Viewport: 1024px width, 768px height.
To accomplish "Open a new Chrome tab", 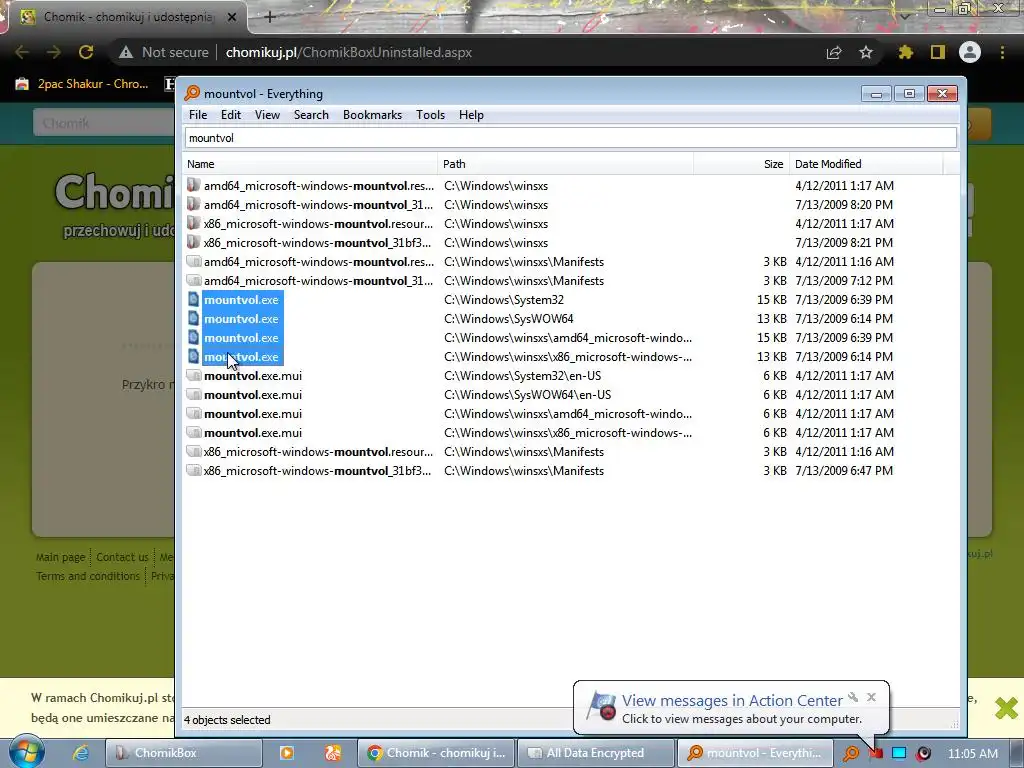I will click(270, 17).
